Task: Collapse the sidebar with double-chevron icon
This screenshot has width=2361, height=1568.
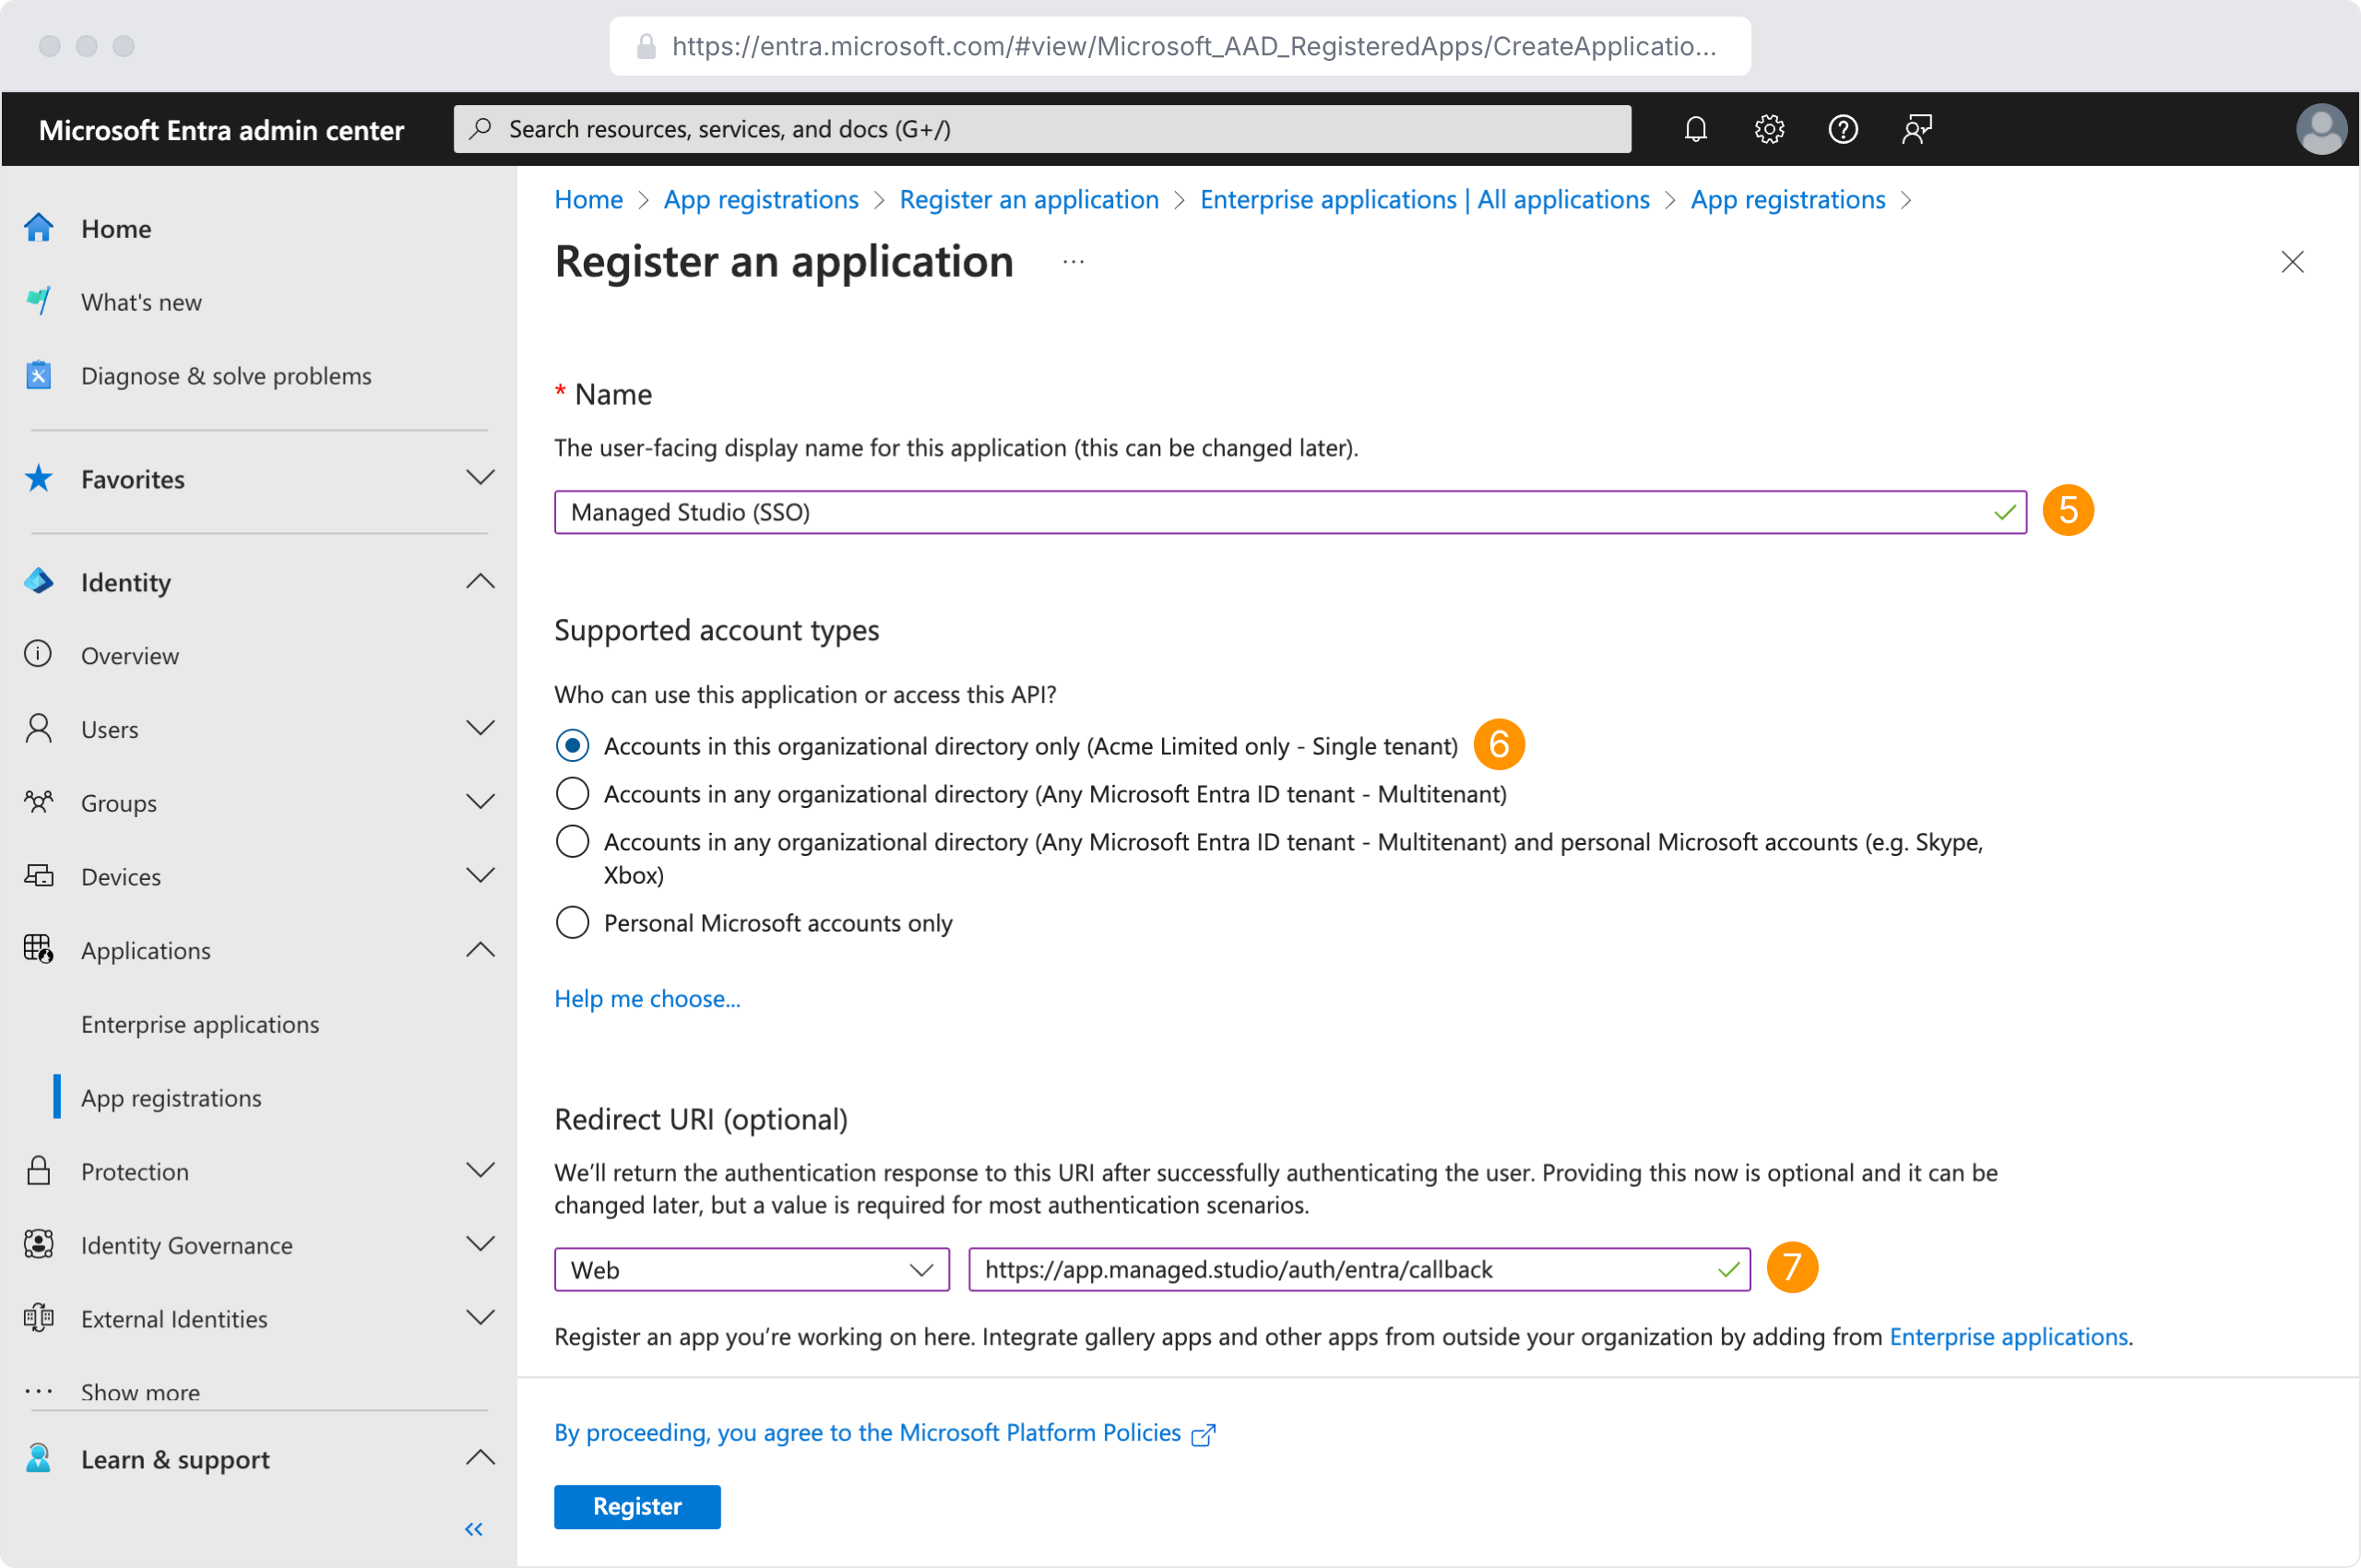Action: 474,1529
